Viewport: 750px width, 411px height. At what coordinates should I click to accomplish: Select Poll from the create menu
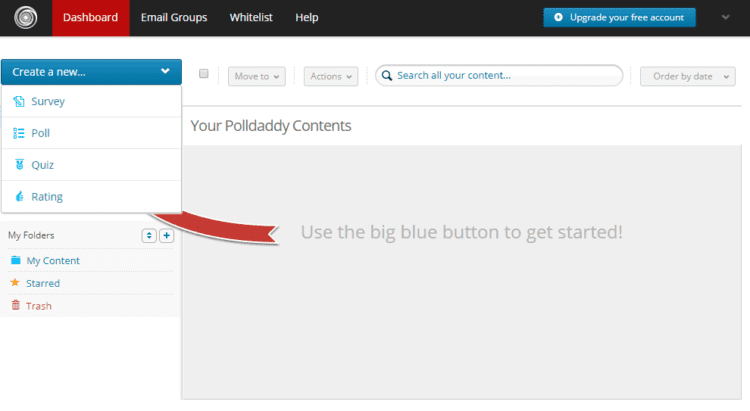(91, 133)
